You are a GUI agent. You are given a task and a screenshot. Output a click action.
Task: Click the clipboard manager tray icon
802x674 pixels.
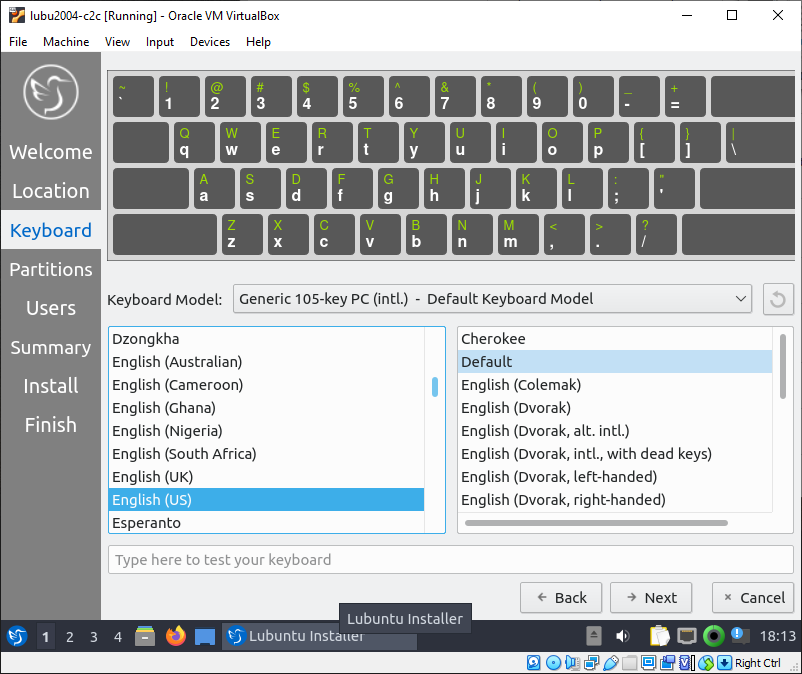tap(660, 636)
